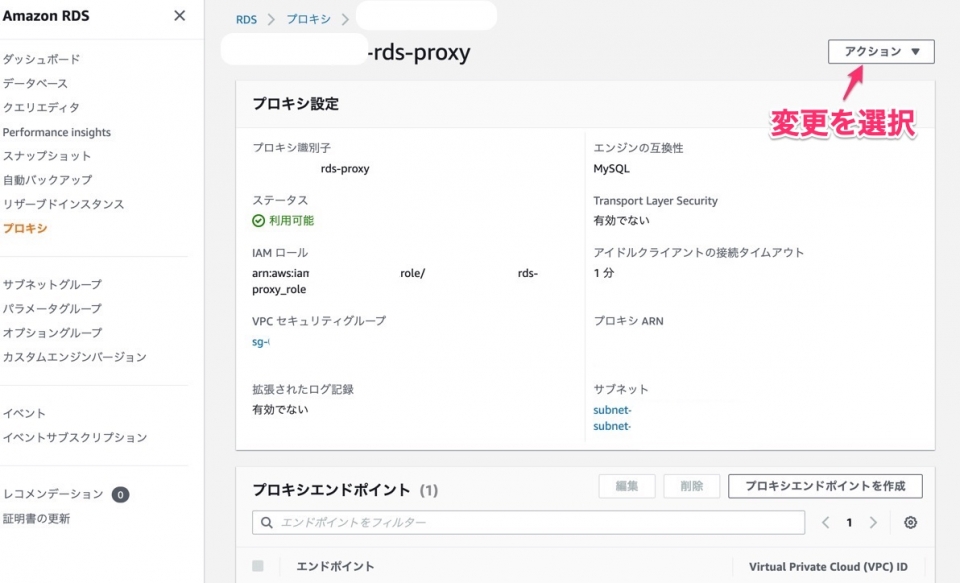Open the アクション menu
The height and width of the screenshot is (583, 960).
click(x=880, y=51)
